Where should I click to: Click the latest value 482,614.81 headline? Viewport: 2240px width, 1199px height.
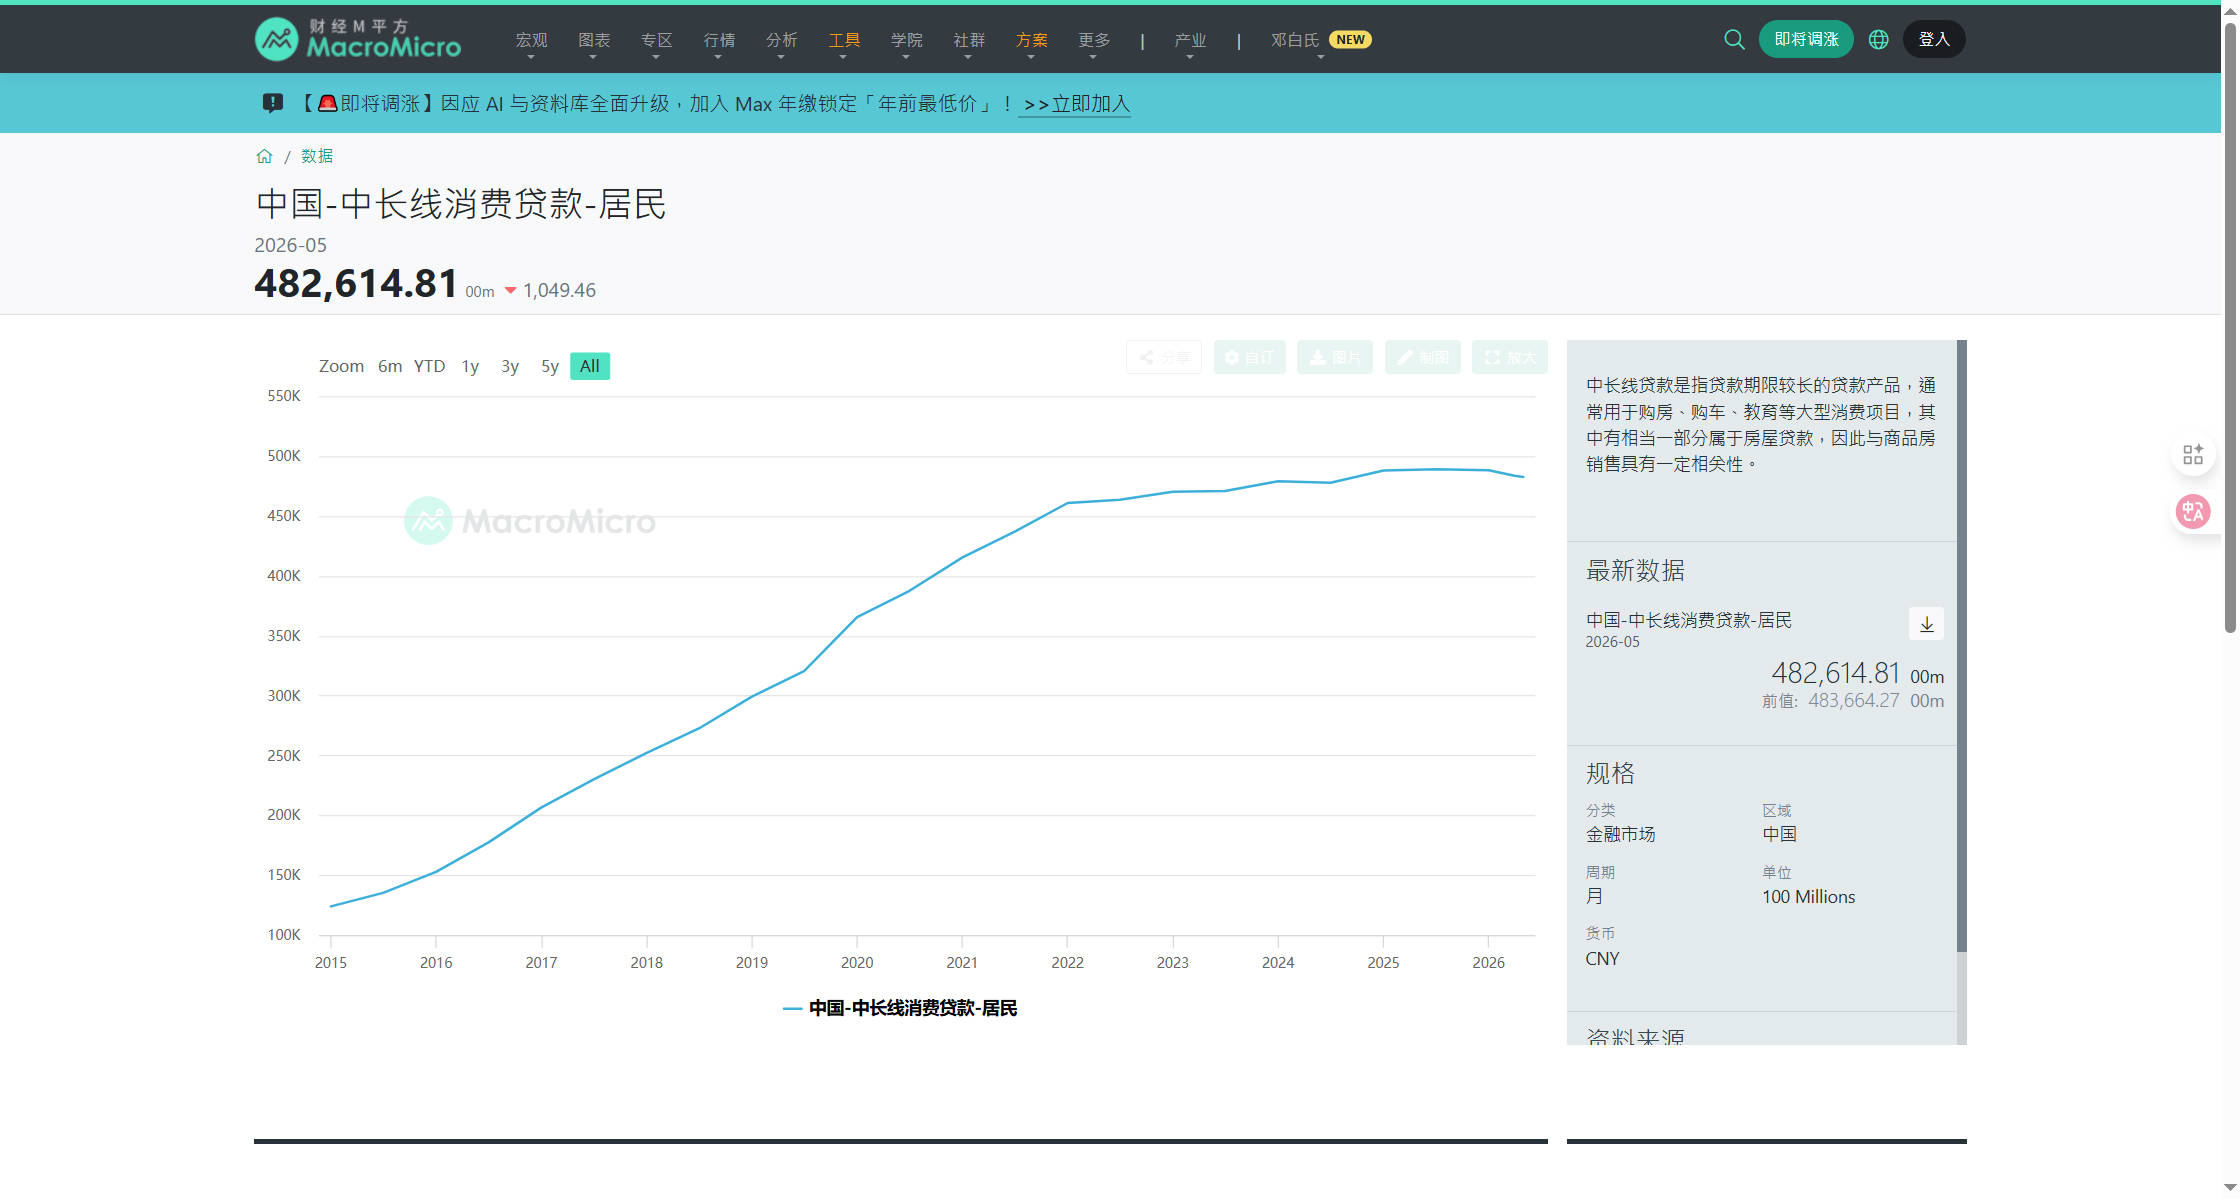[356, 283]
